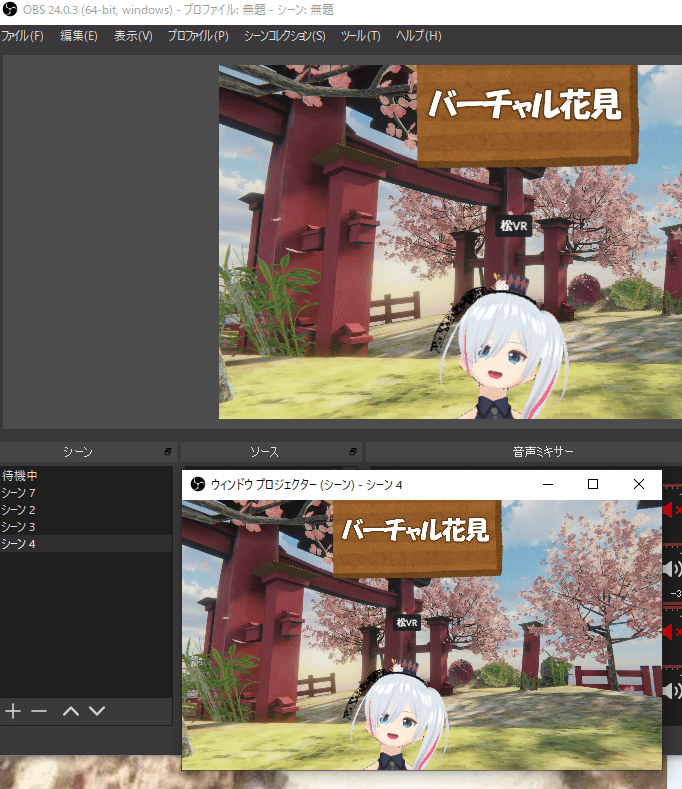The height and width of the screenshot is (789, 682).
Task: Close the ウィンドウ プロジェクター window
Action: 639,484
